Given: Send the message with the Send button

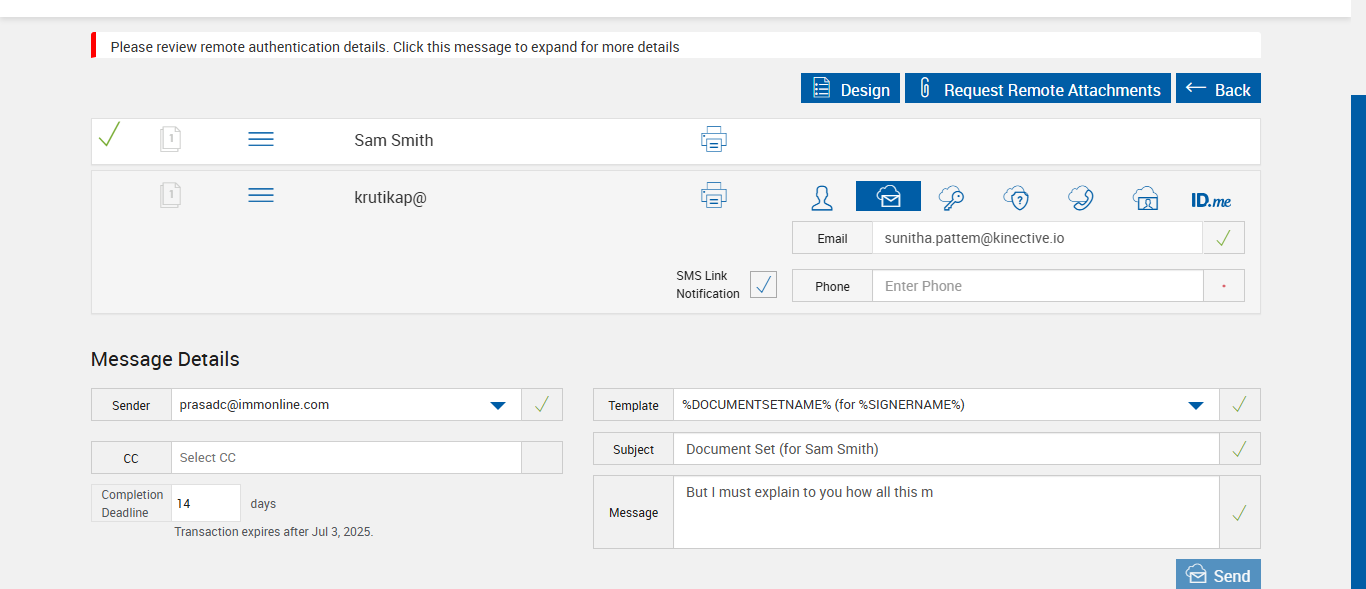Looking at the screenshot, I should [x=1218, y=575].
